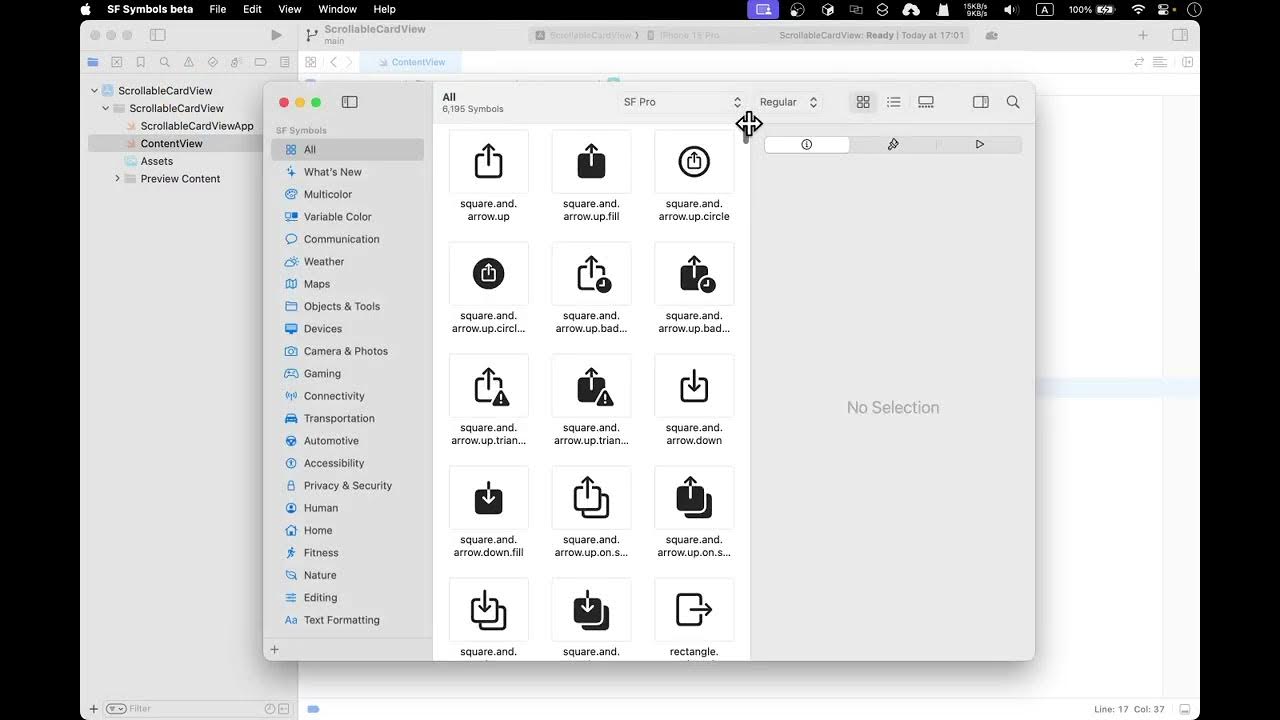Toggle Xcode inspectors panel
1280x720 pixels.
click(x=1180, y=35)
